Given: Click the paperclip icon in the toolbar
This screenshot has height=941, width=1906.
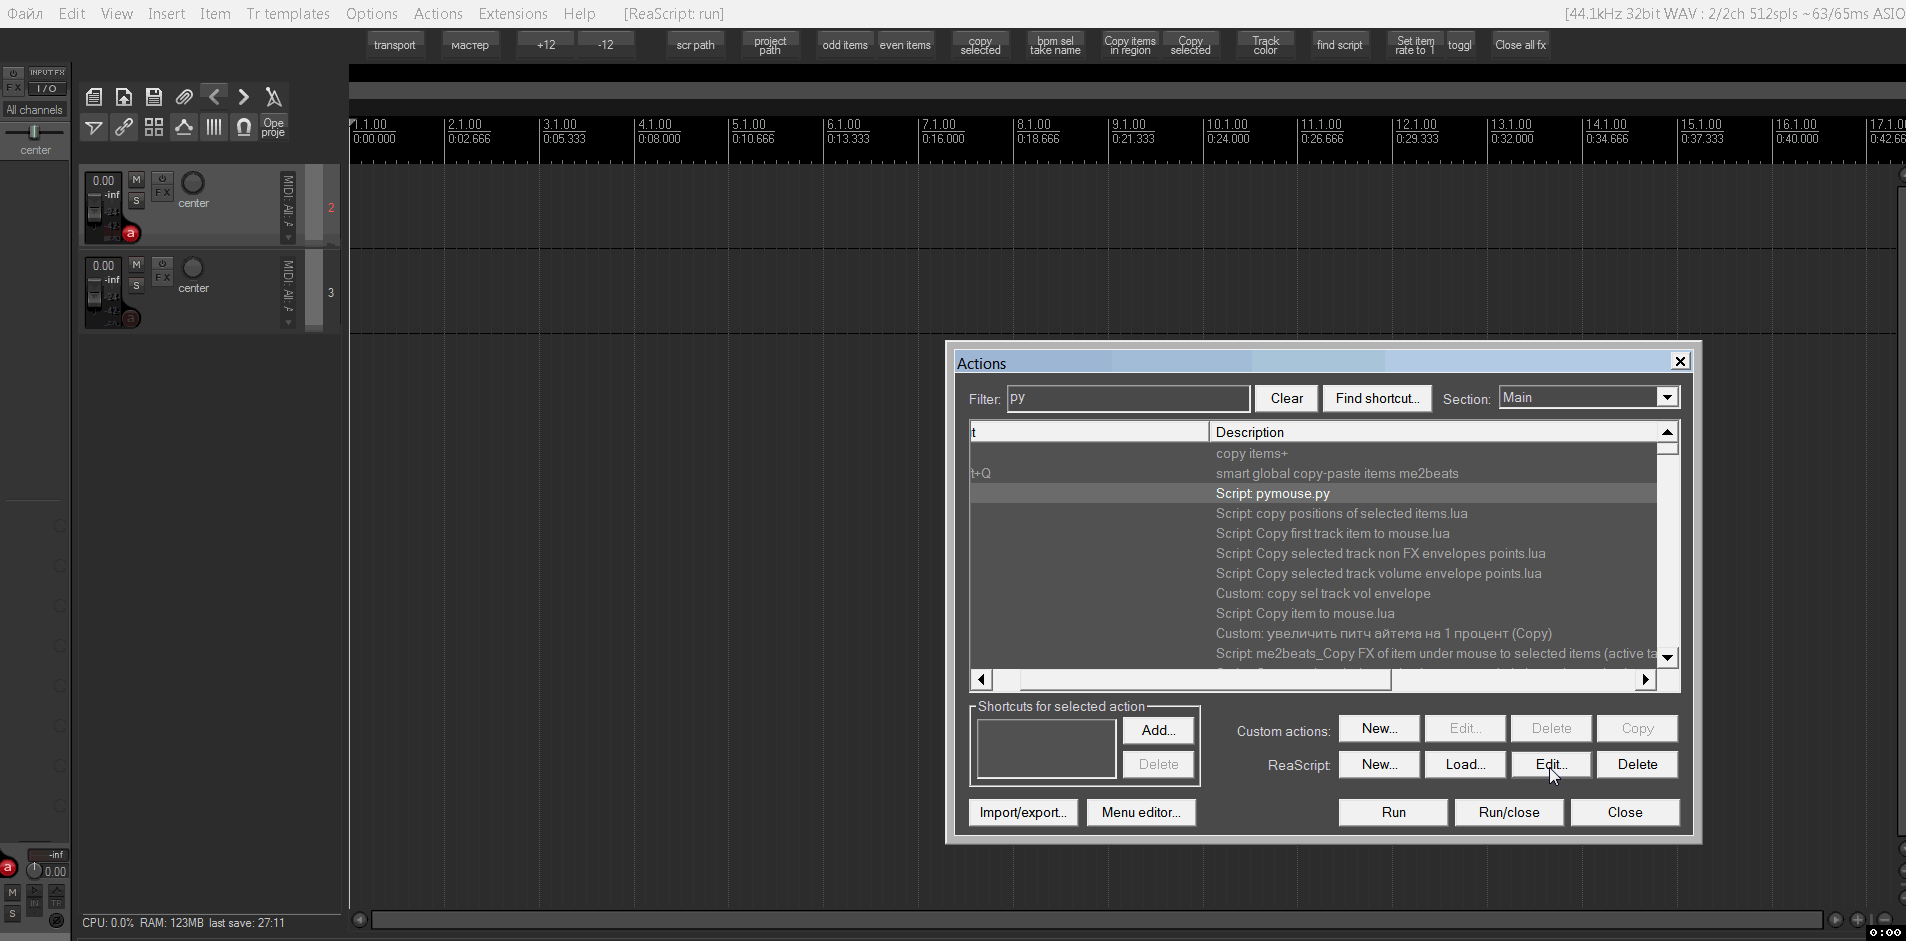Looking at the screenshot, I should tap(184, 97).
